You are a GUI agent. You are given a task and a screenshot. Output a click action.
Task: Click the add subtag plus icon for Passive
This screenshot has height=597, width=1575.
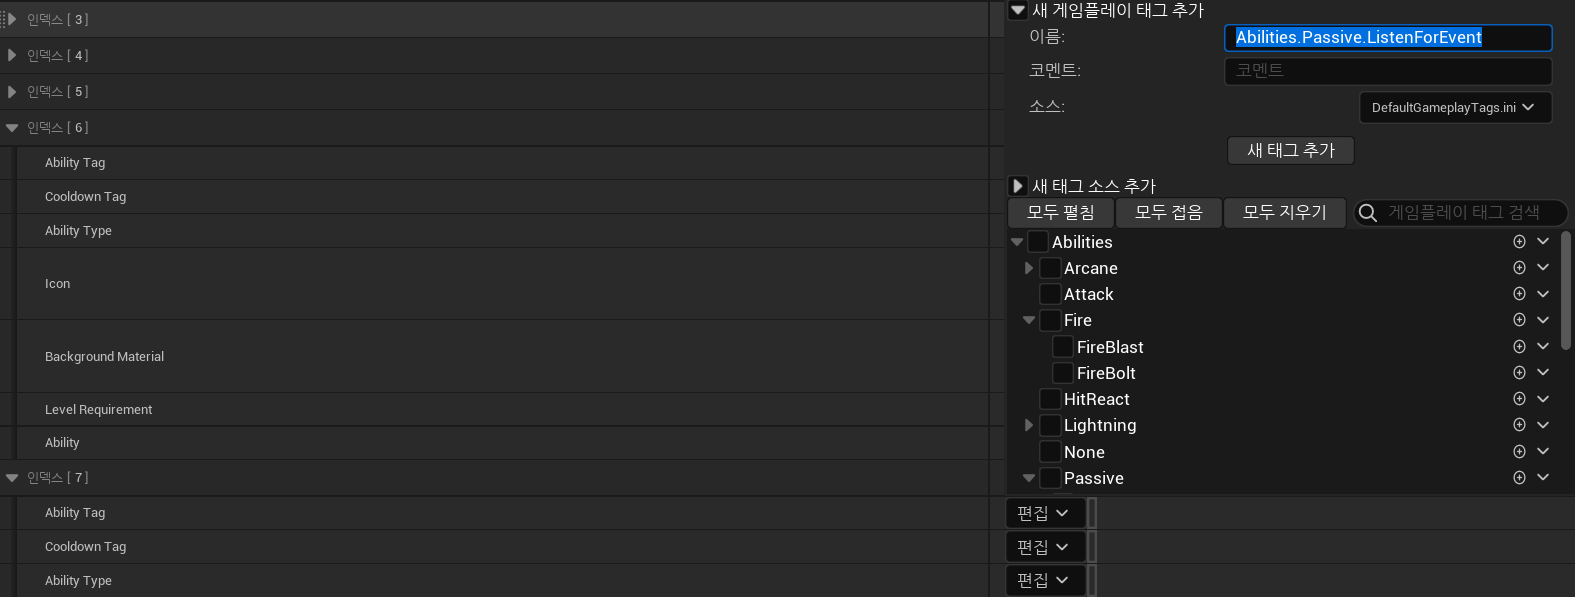(1519, 478)
